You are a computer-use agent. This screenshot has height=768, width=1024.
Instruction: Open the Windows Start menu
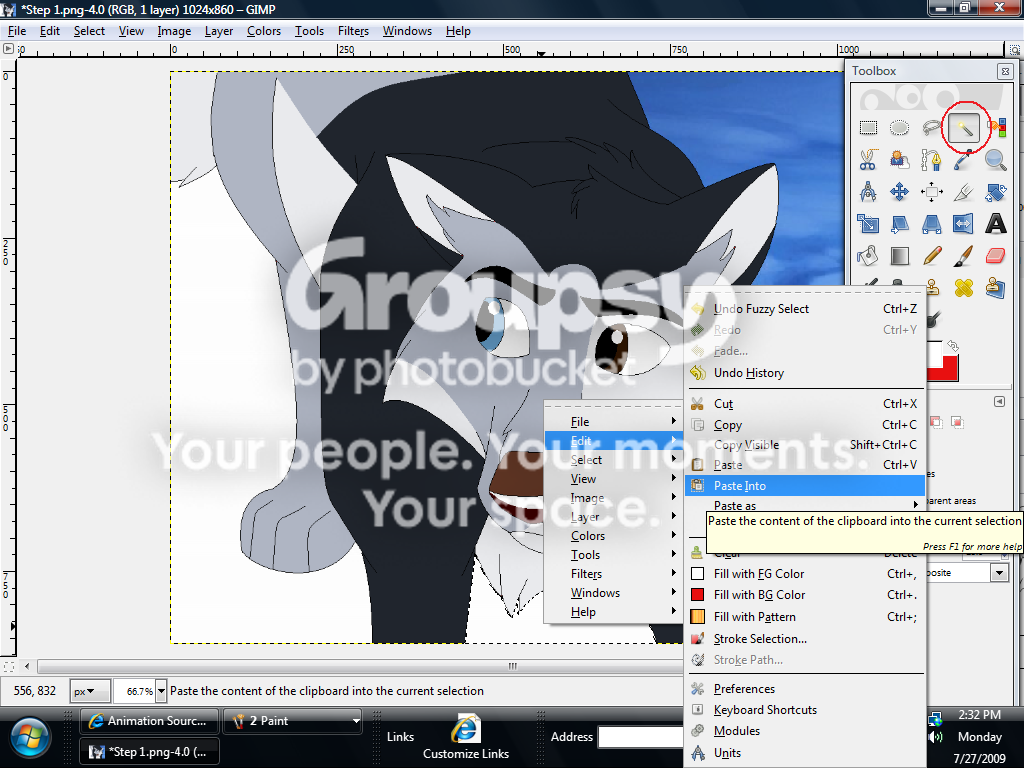29,738
